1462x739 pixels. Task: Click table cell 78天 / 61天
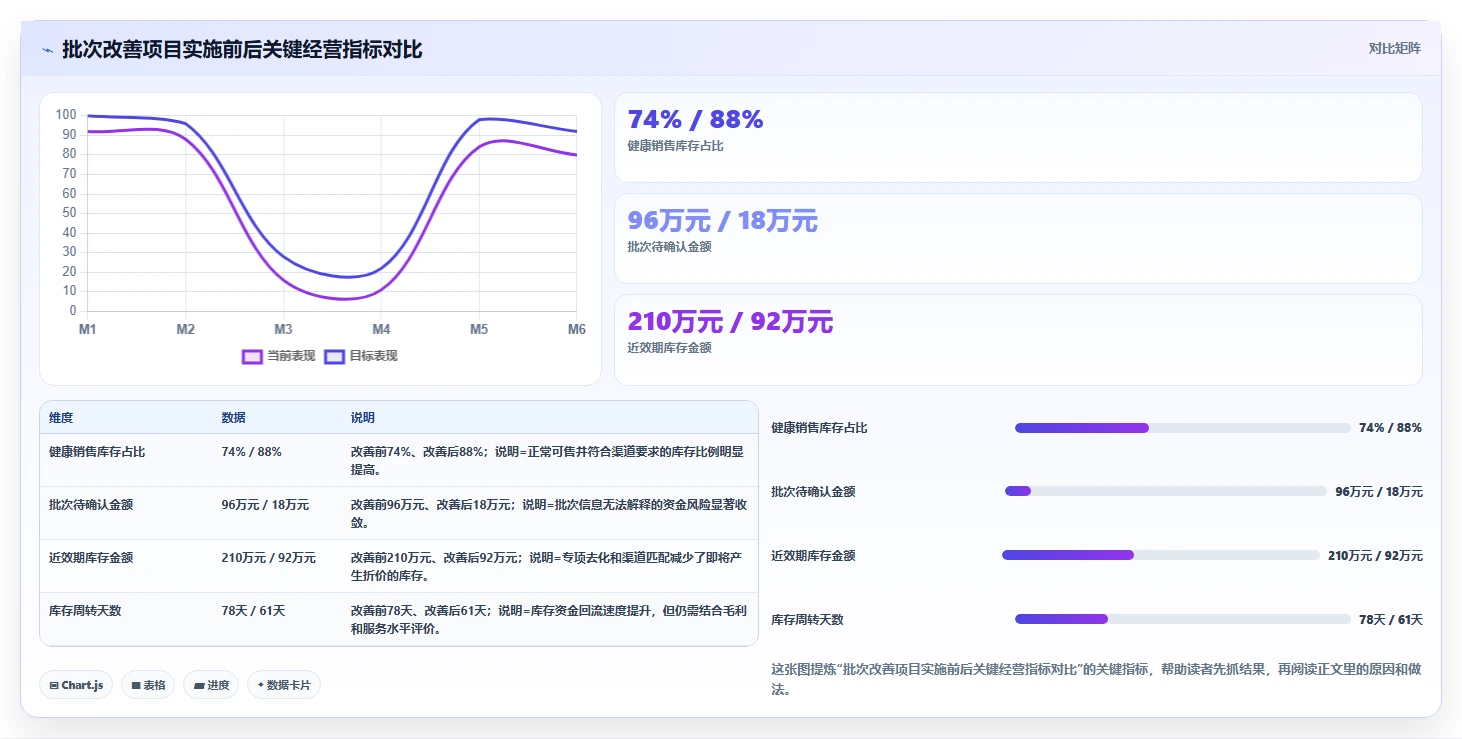coord(253,611)
